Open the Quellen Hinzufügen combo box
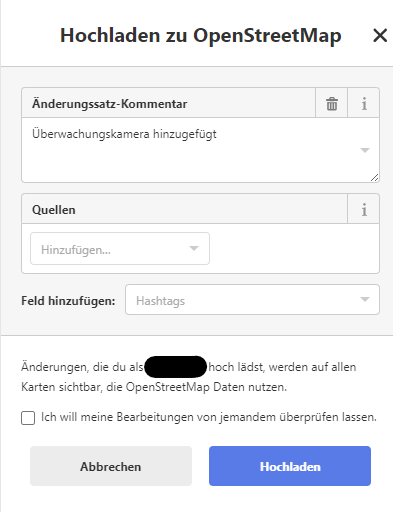 click(120, 249)
